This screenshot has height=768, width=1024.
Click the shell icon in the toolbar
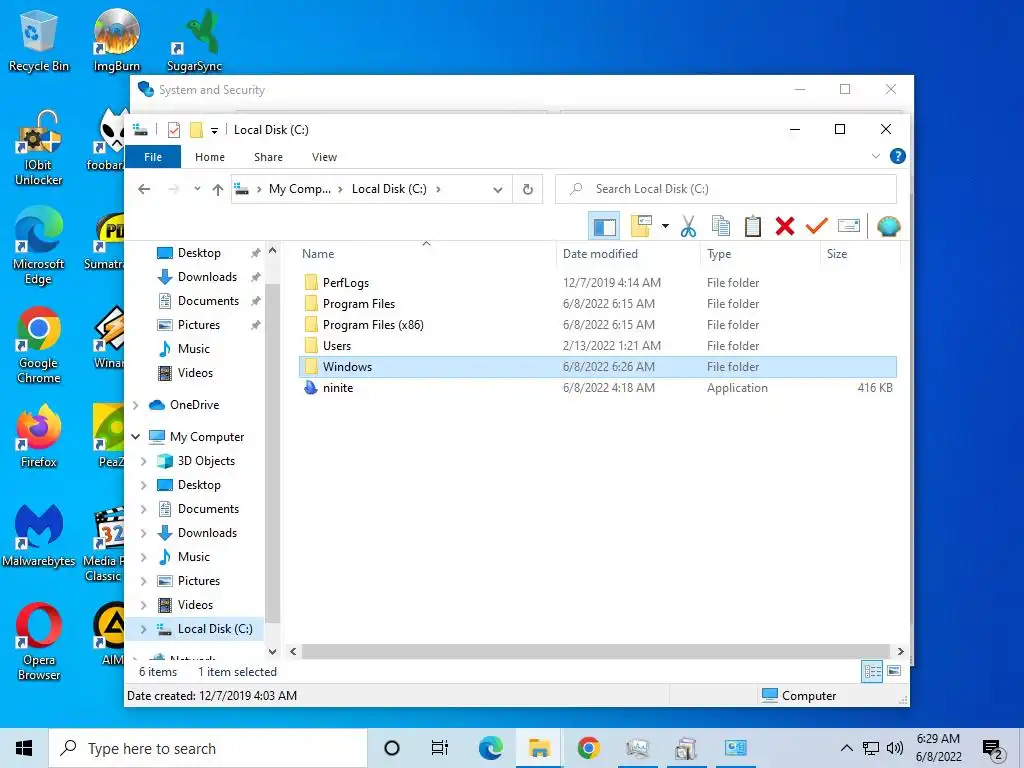click(888, 227)
